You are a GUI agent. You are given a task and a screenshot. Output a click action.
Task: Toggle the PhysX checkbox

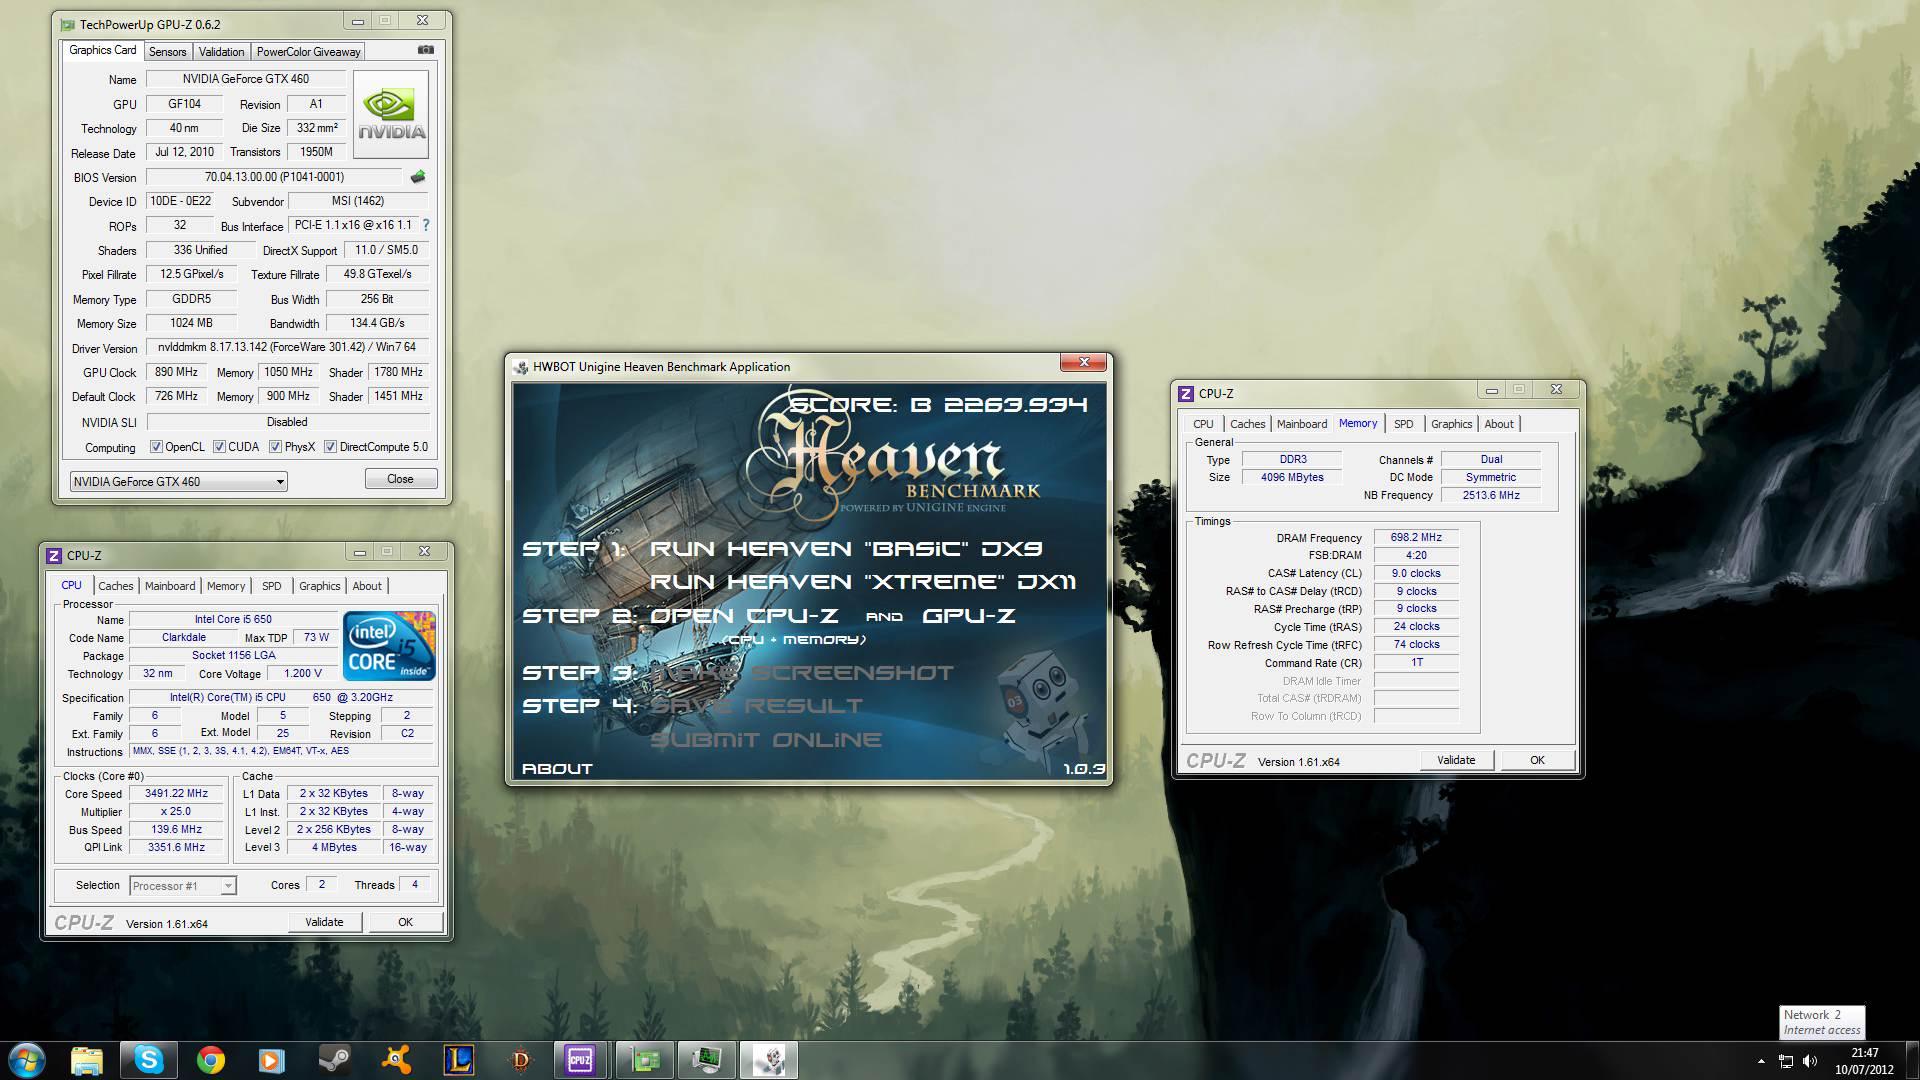point(275,447)
